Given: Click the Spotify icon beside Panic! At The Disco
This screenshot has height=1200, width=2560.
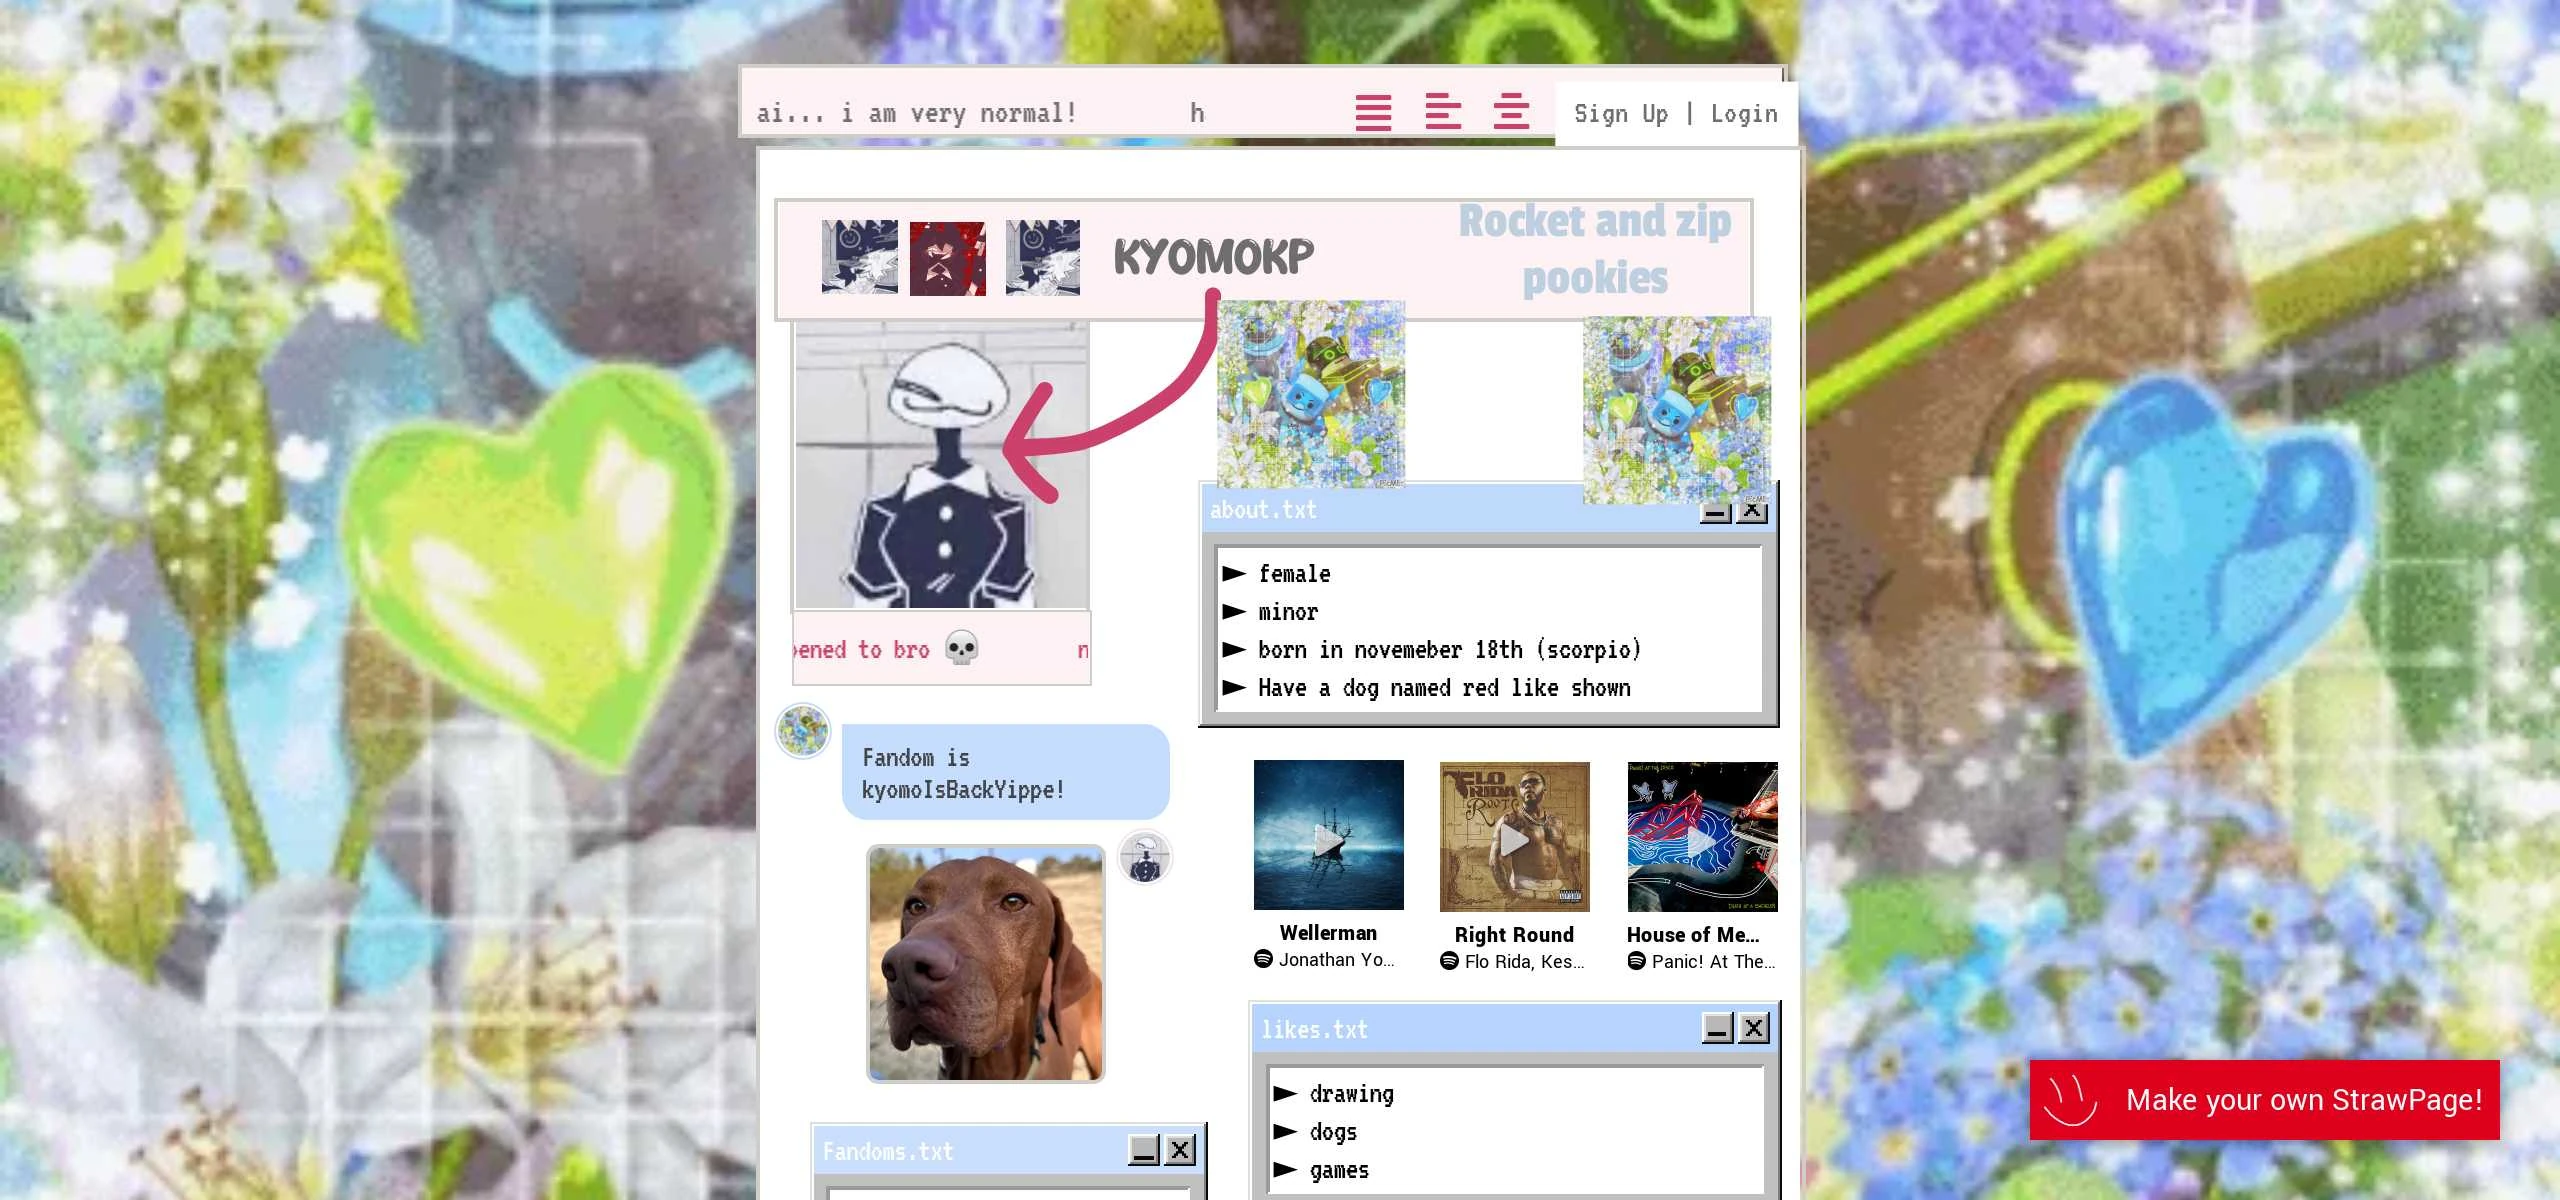Looking at the screenshot, I should pos(1636,961).
